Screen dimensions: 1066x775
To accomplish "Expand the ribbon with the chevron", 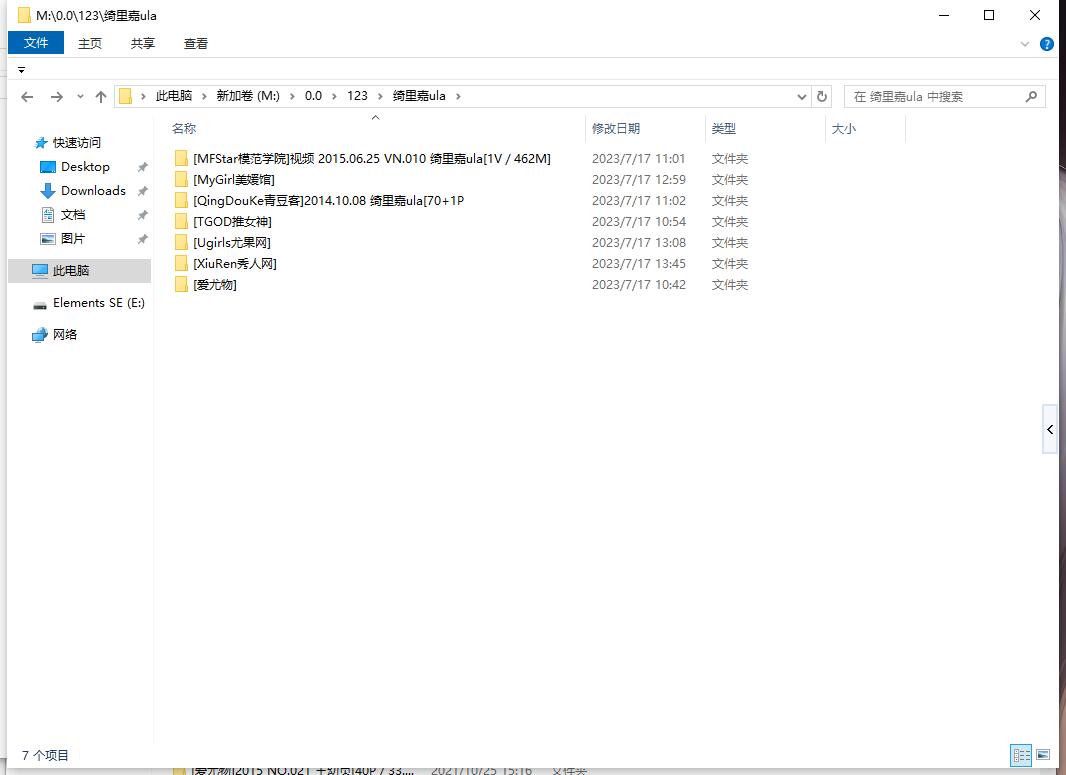I will click(x=1025, y=44).
